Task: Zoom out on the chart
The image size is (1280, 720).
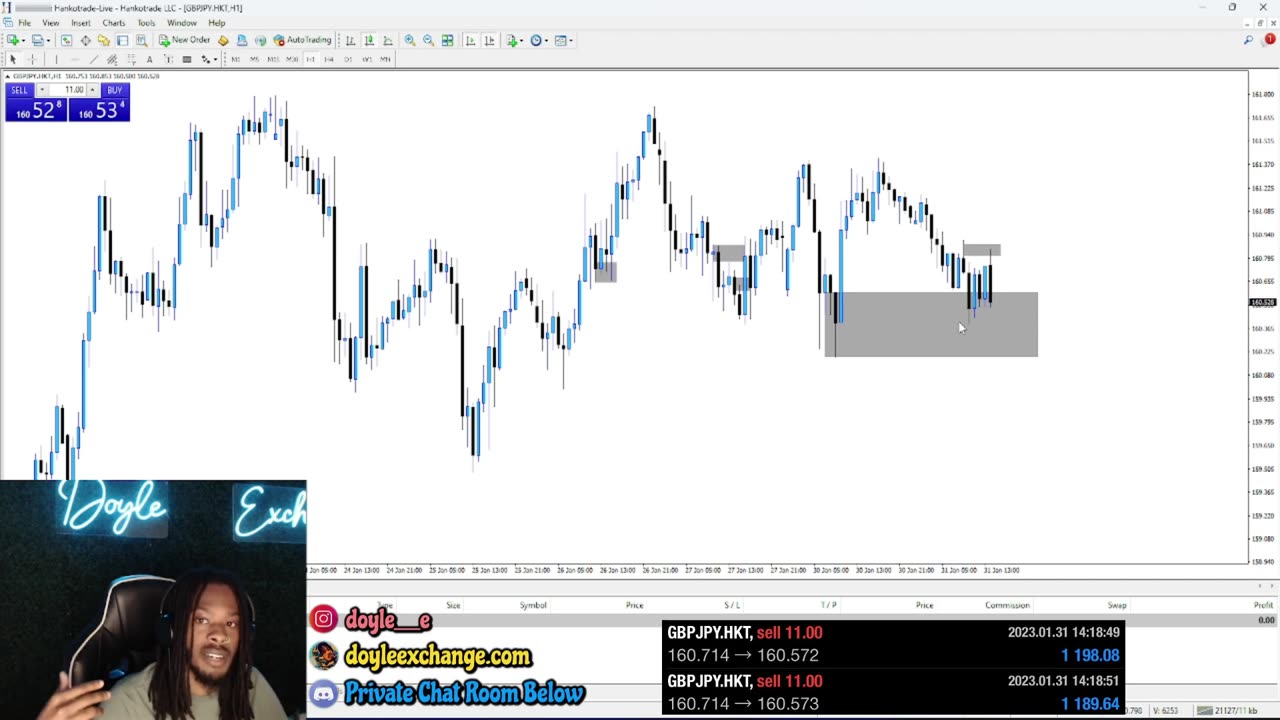Action: pyautogui.click(x=428, y=40)
